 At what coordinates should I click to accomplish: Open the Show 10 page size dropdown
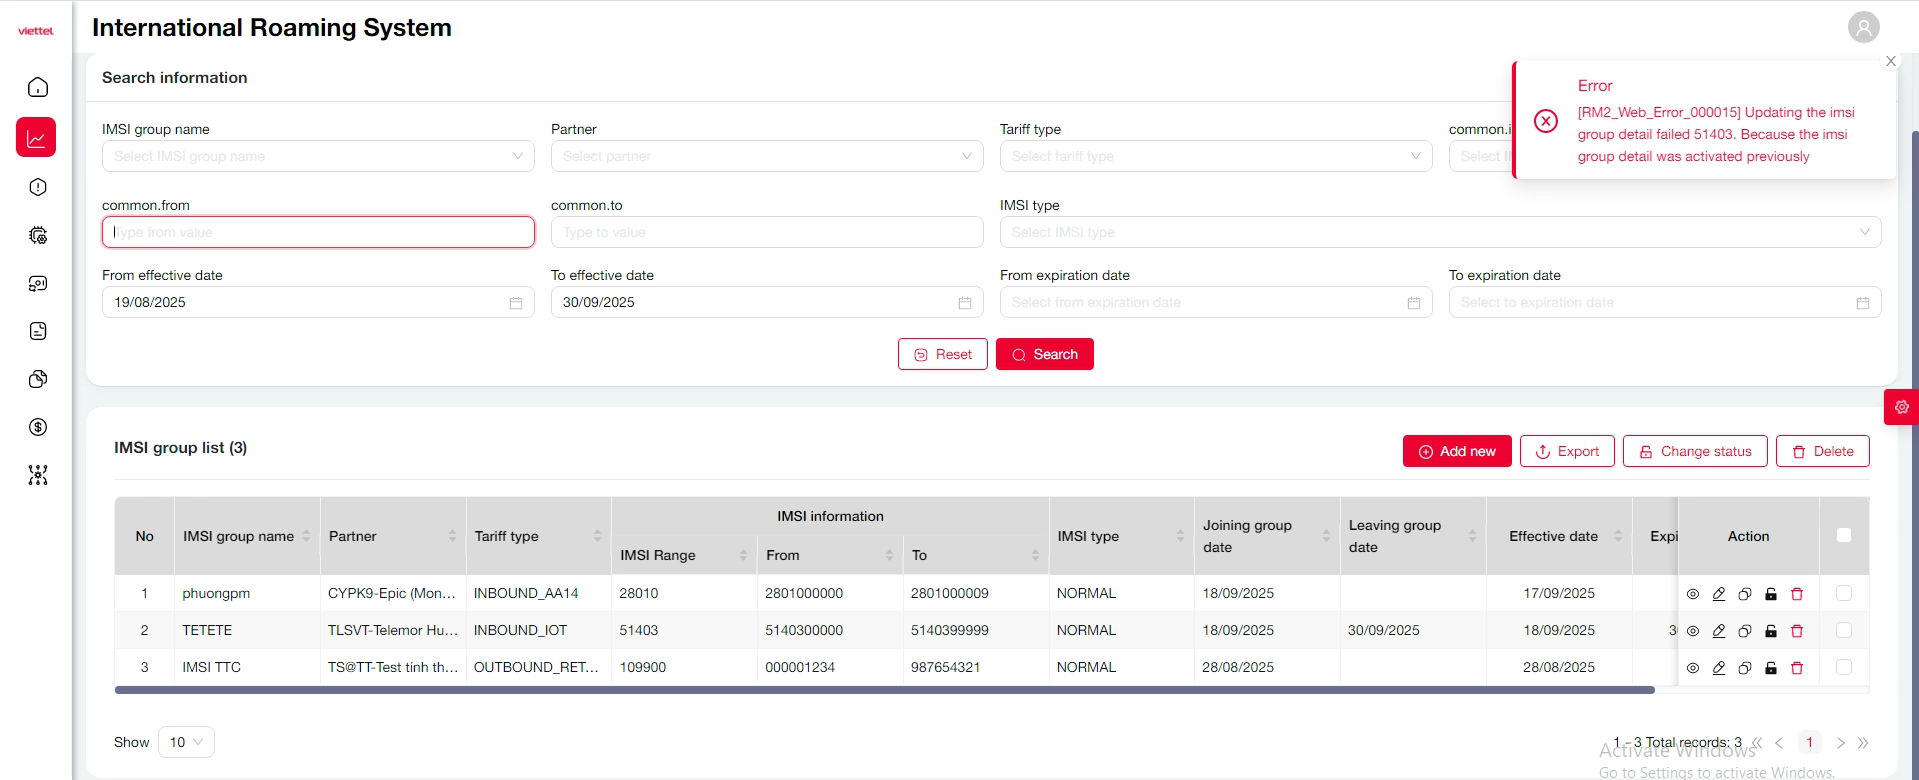[x=186, y=742]
